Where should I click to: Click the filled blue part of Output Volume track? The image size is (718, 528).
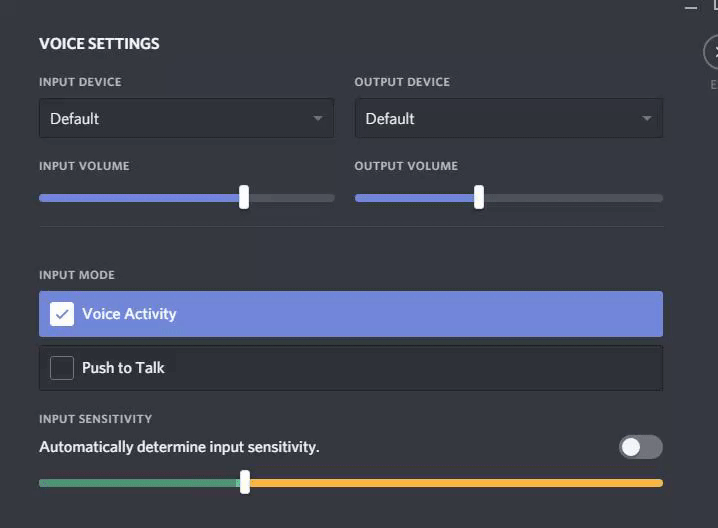point(413,198)
